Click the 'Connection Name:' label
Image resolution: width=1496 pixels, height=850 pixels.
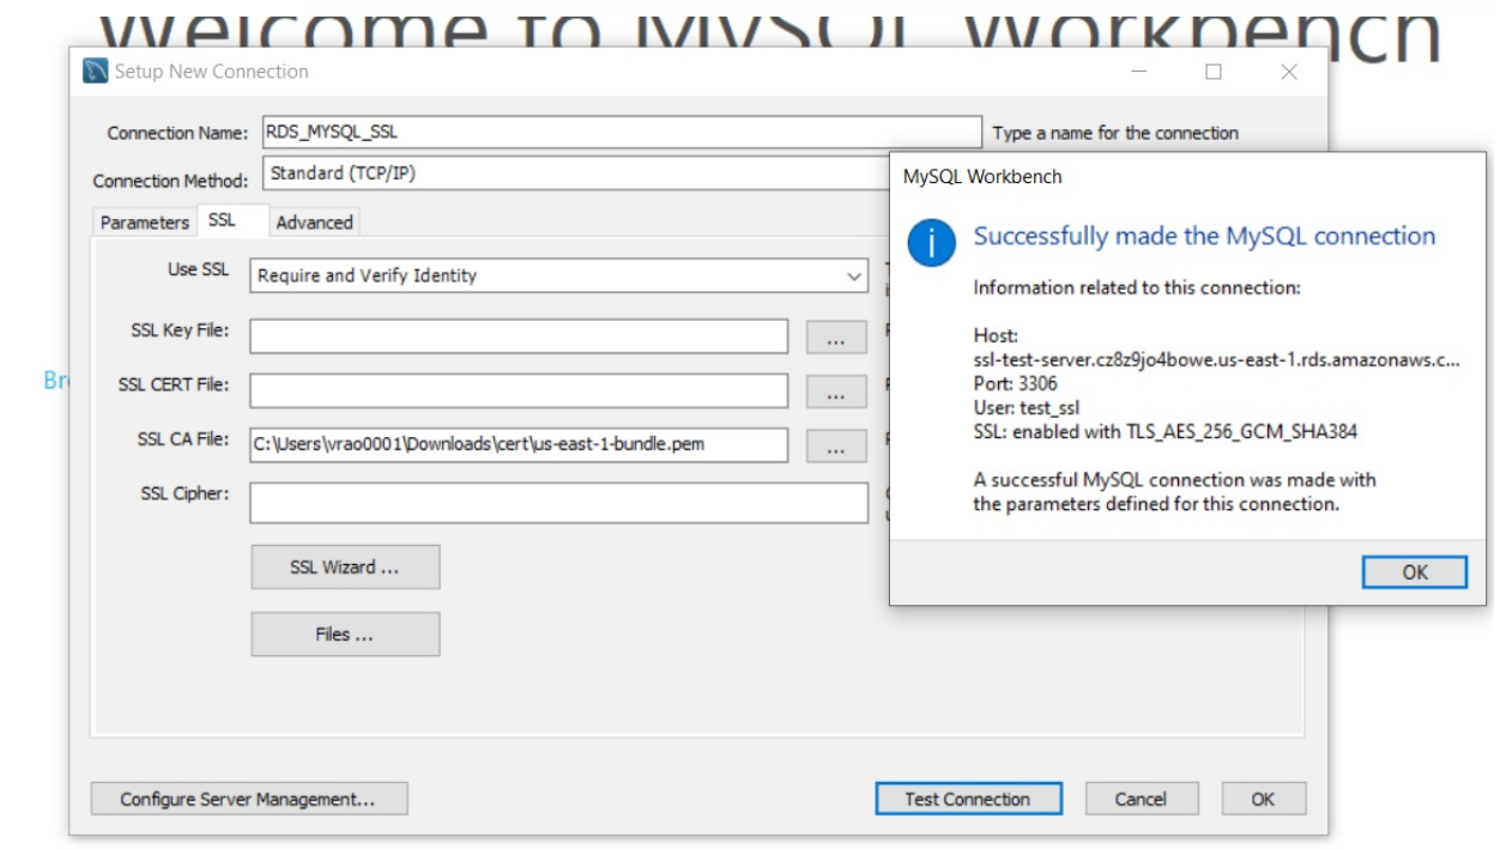point(177,133)
